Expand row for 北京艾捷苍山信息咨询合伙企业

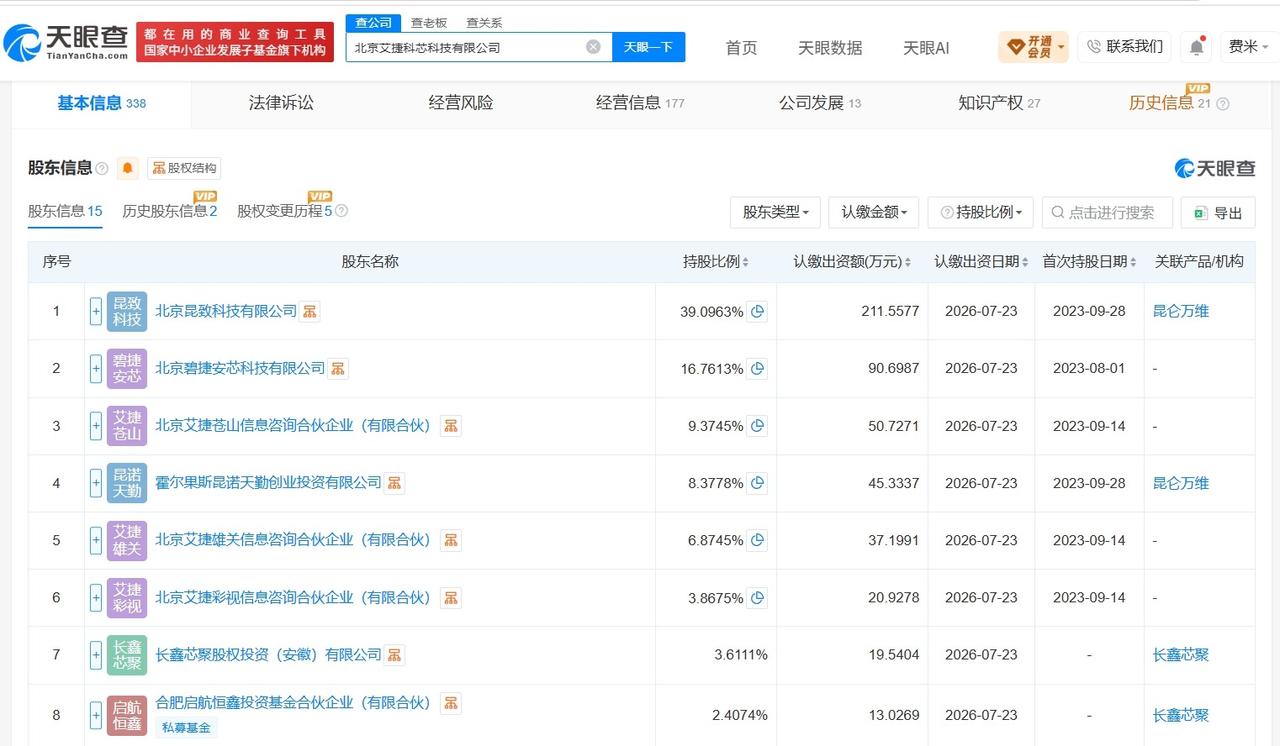tap(96, 426)
